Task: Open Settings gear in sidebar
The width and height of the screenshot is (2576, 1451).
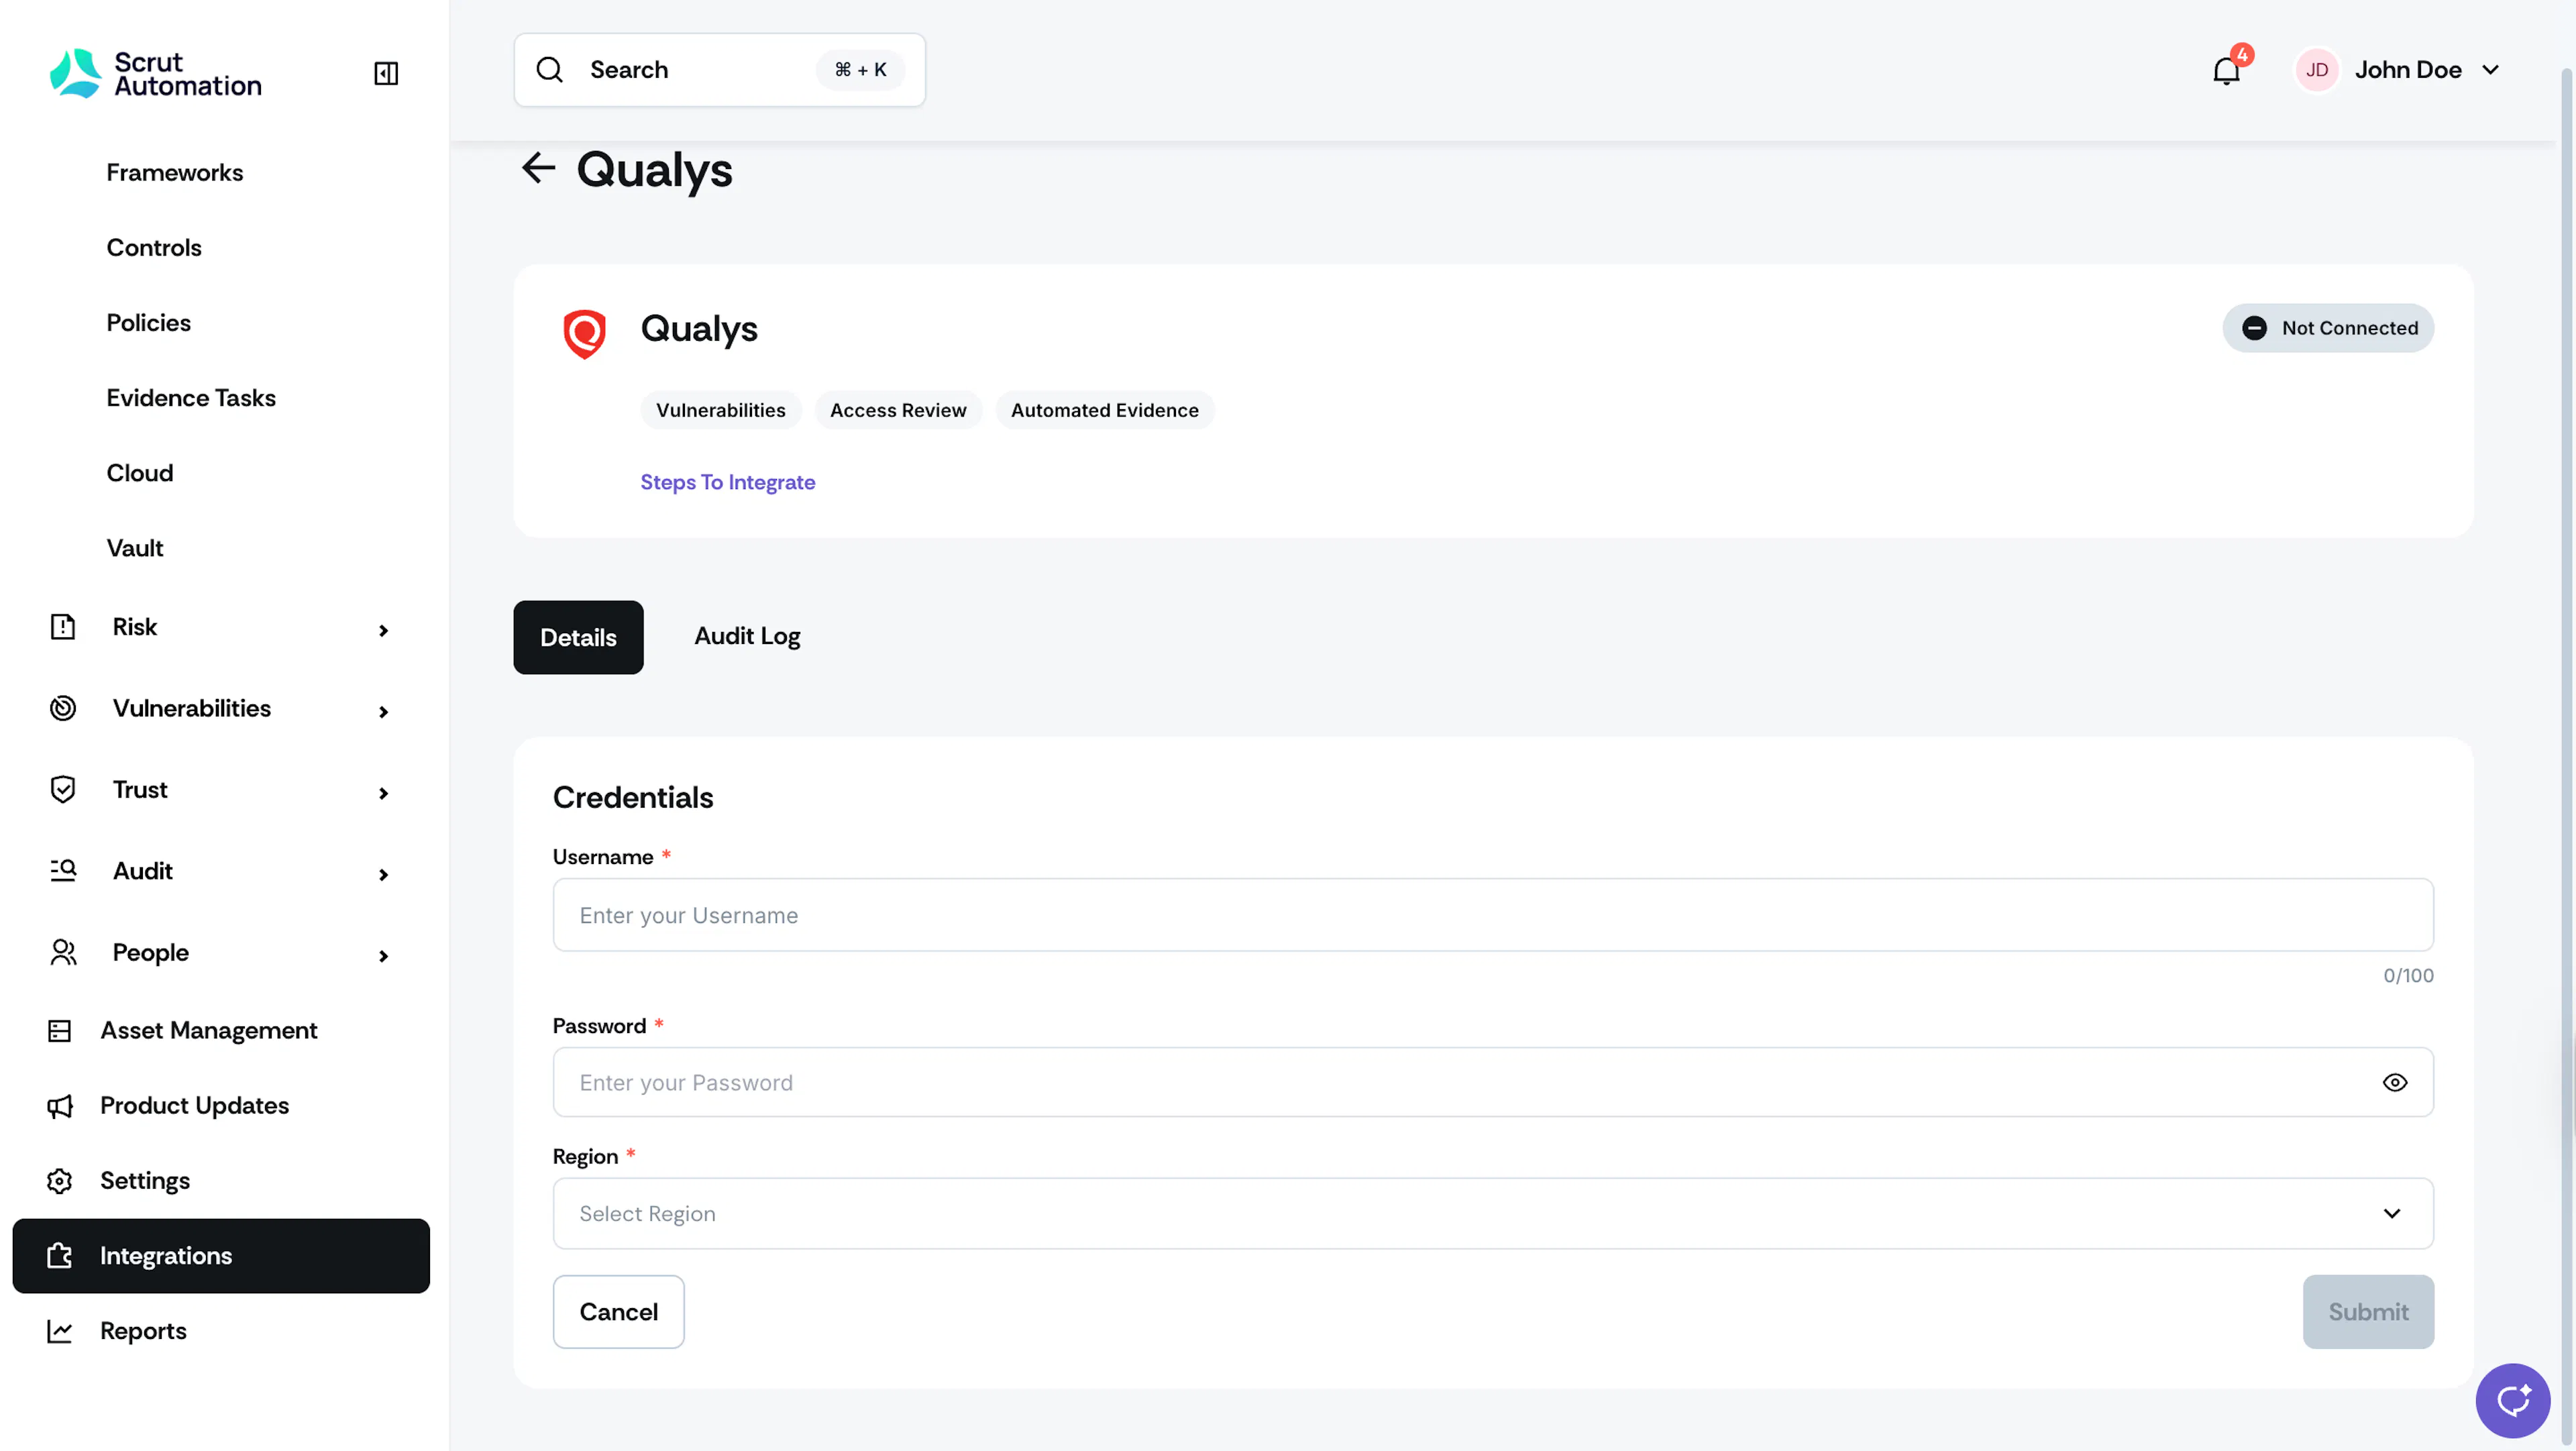Action: 60,1180
